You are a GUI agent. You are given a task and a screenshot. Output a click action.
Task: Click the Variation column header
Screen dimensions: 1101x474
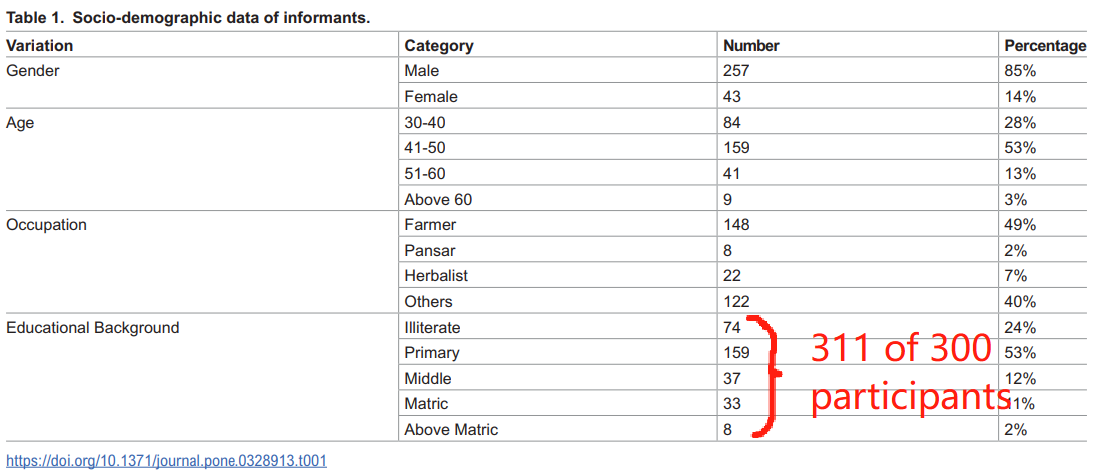(39, 46)
